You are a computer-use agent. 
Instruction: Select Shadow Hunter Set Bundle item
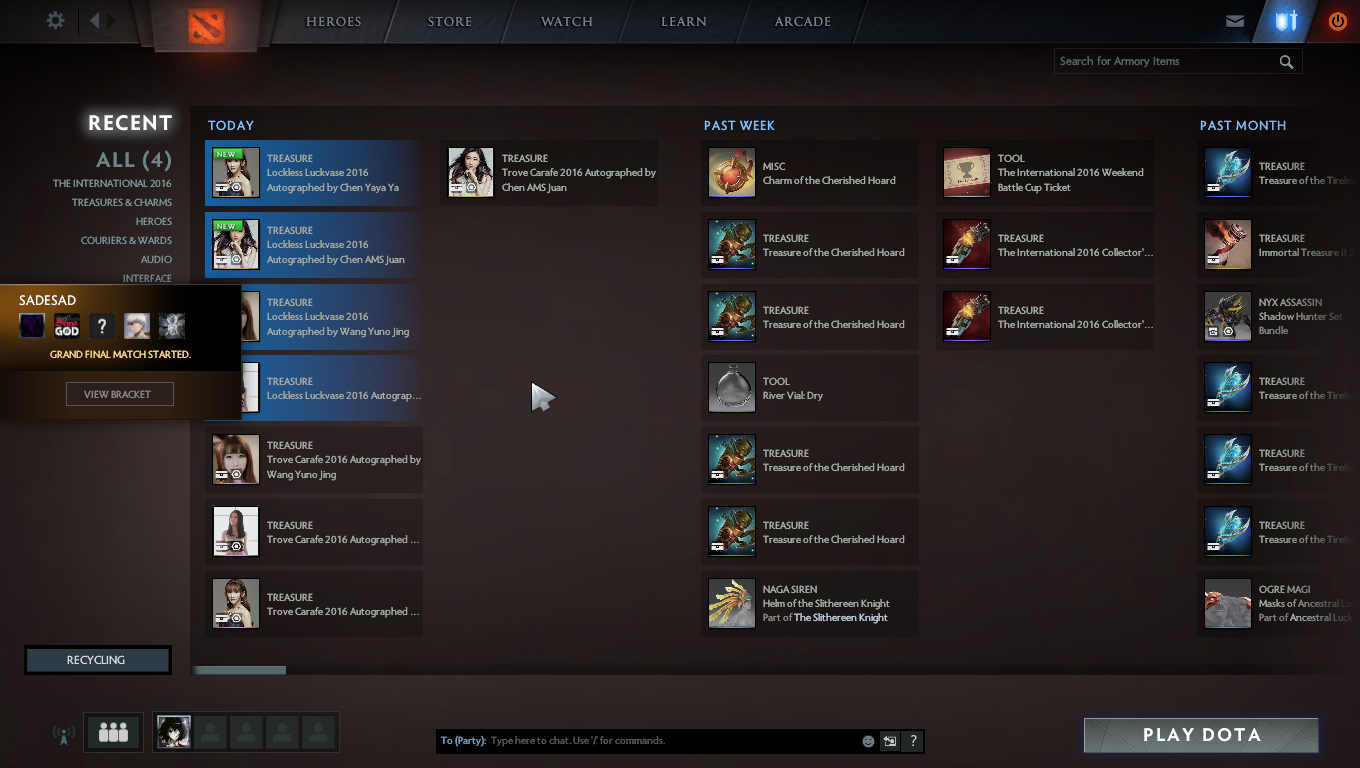[x=1279, y=317]
